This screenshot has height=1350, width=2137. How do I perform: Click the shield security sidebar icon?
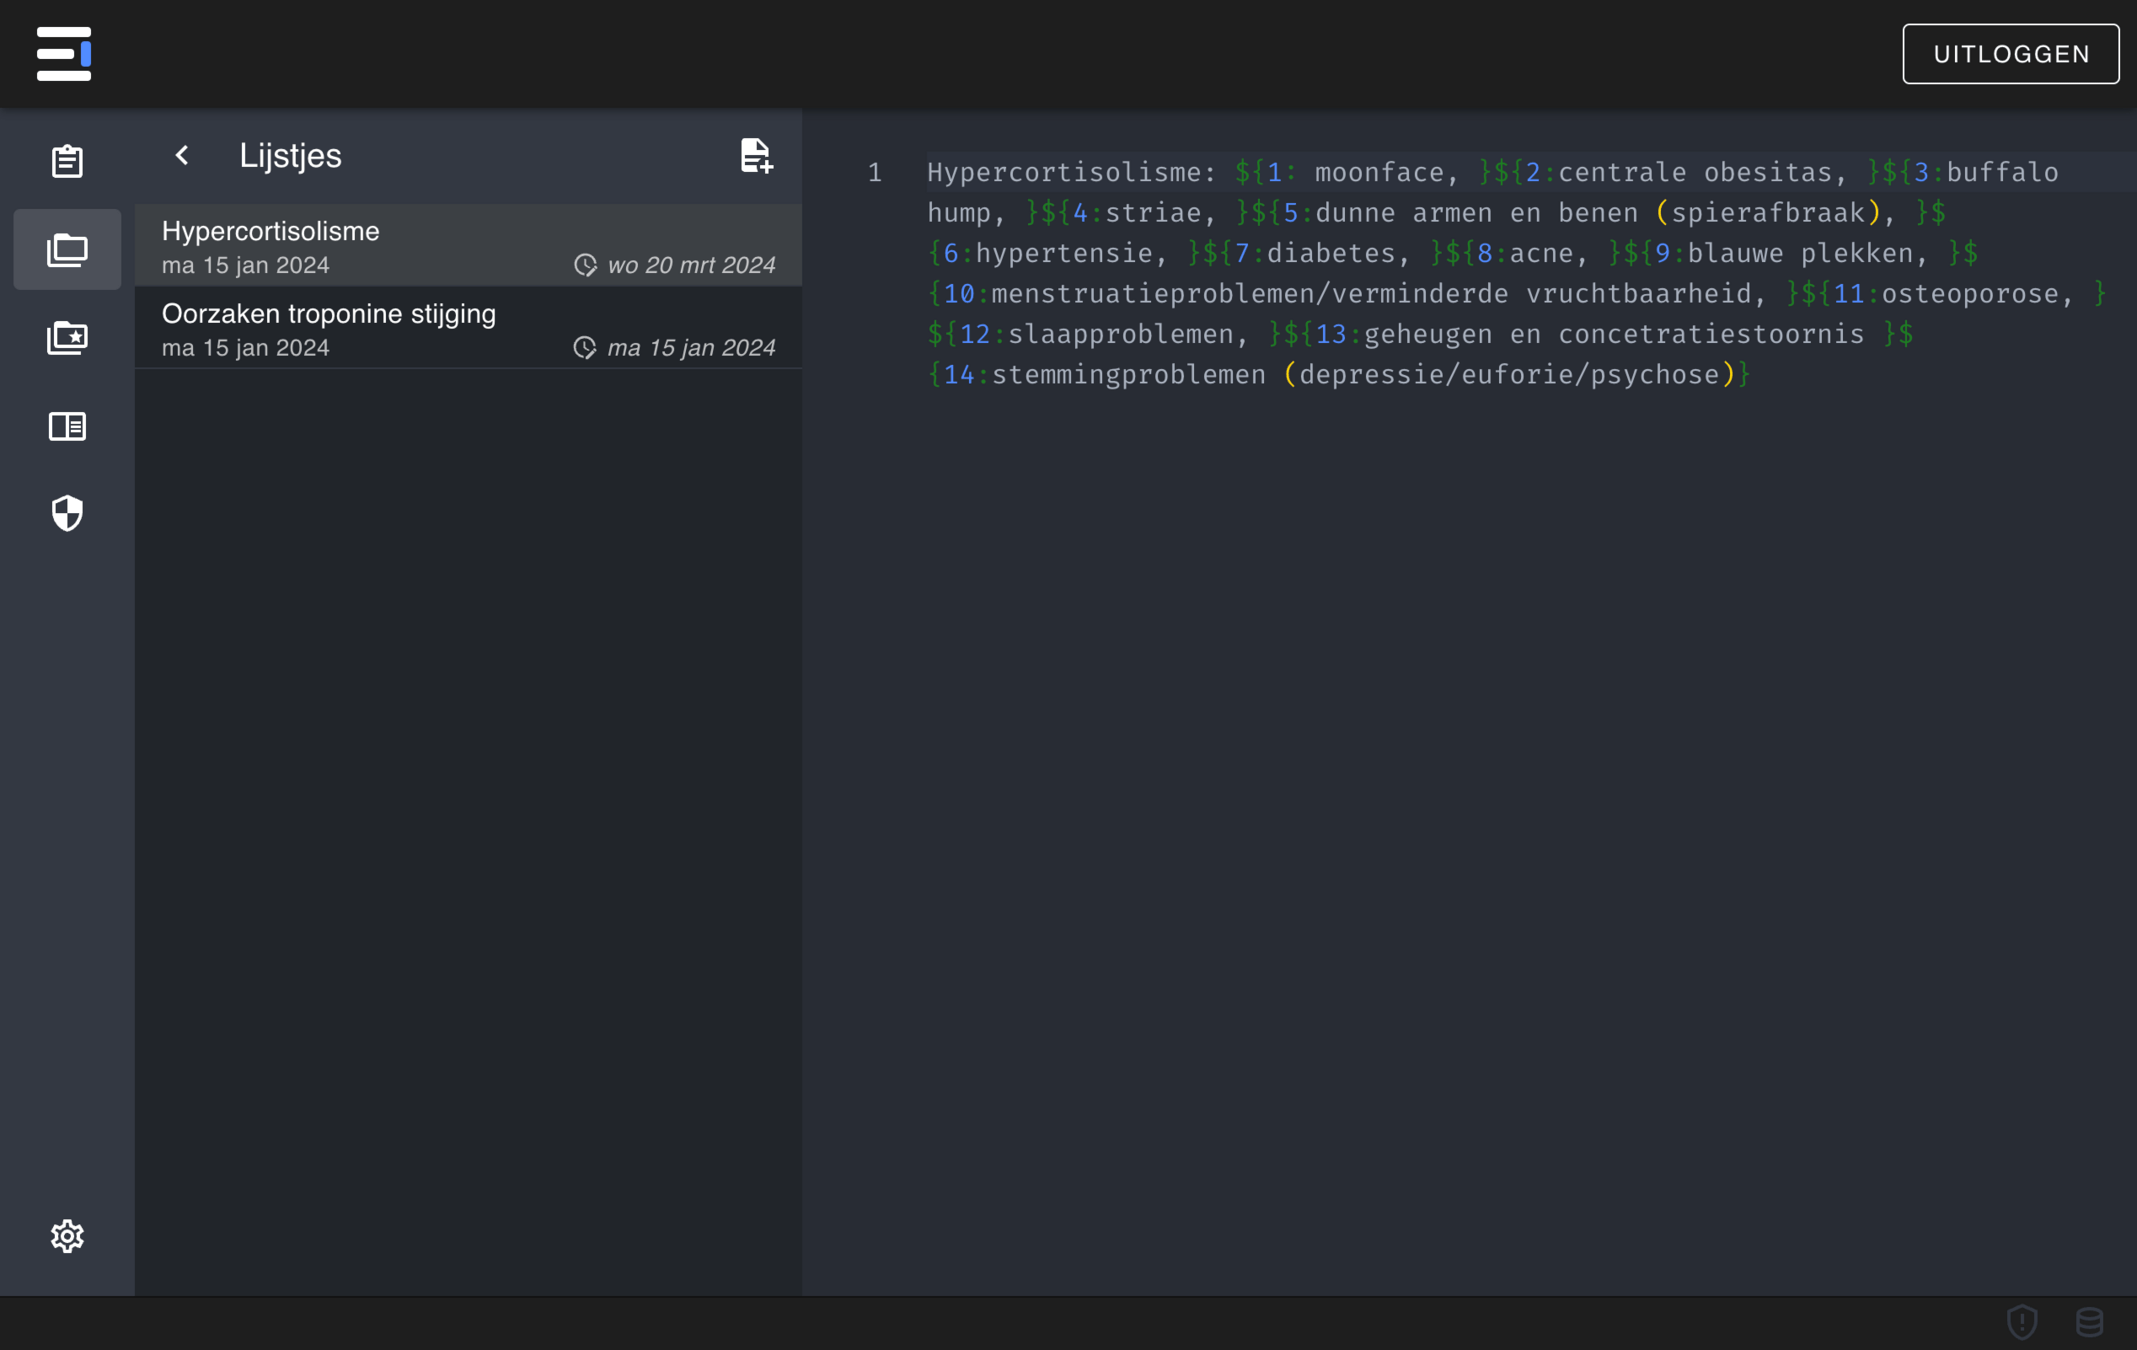[67, 513]
